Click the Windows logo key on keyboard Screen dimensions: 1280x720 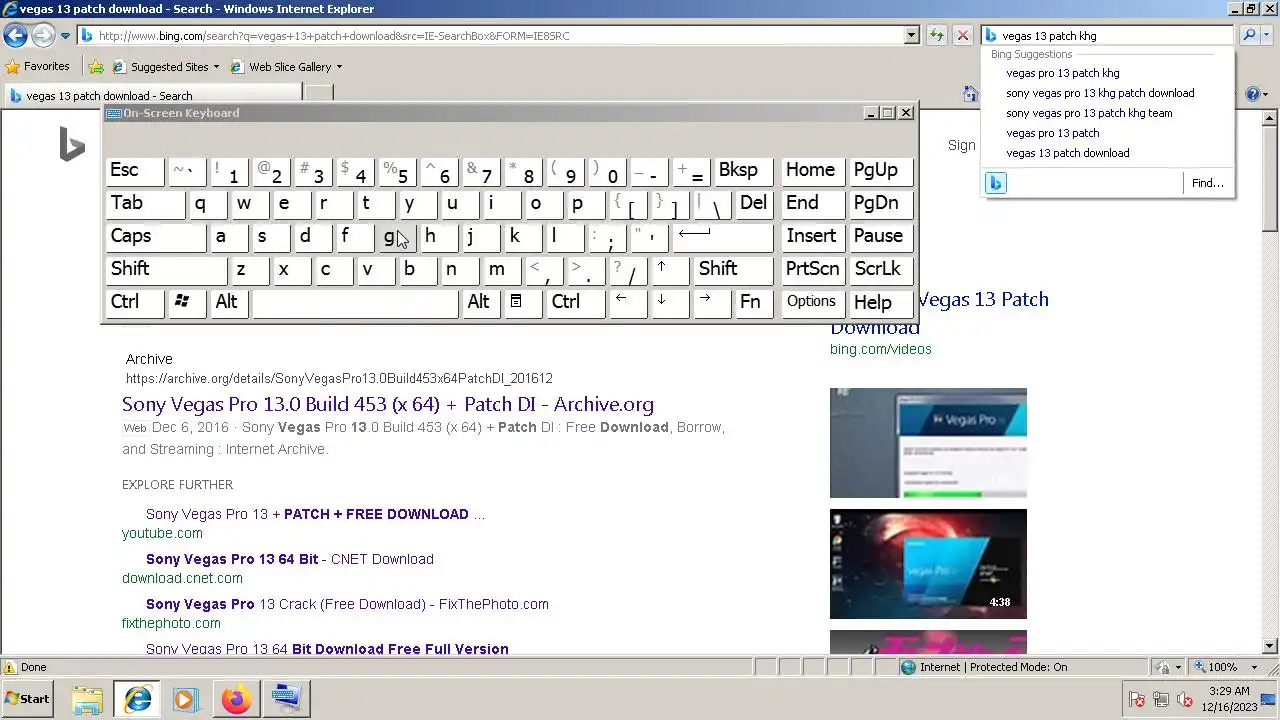click(186, 303)
